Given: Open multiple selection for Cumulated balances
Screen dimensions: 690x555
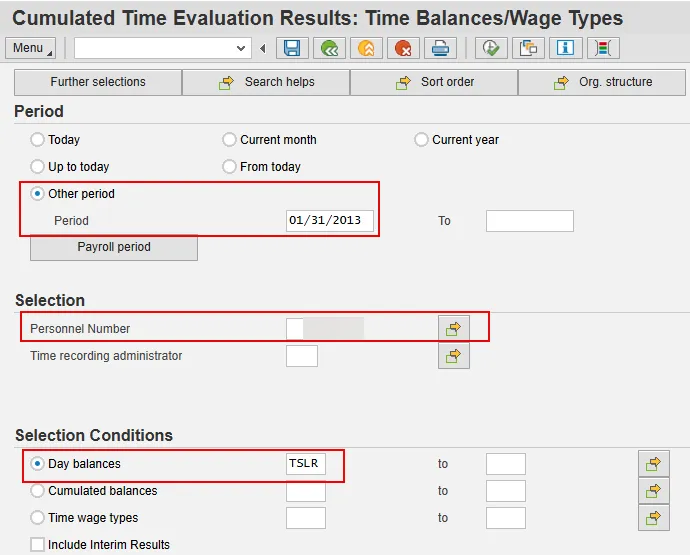Looking at the screenshot, I should tap(653, 491).
